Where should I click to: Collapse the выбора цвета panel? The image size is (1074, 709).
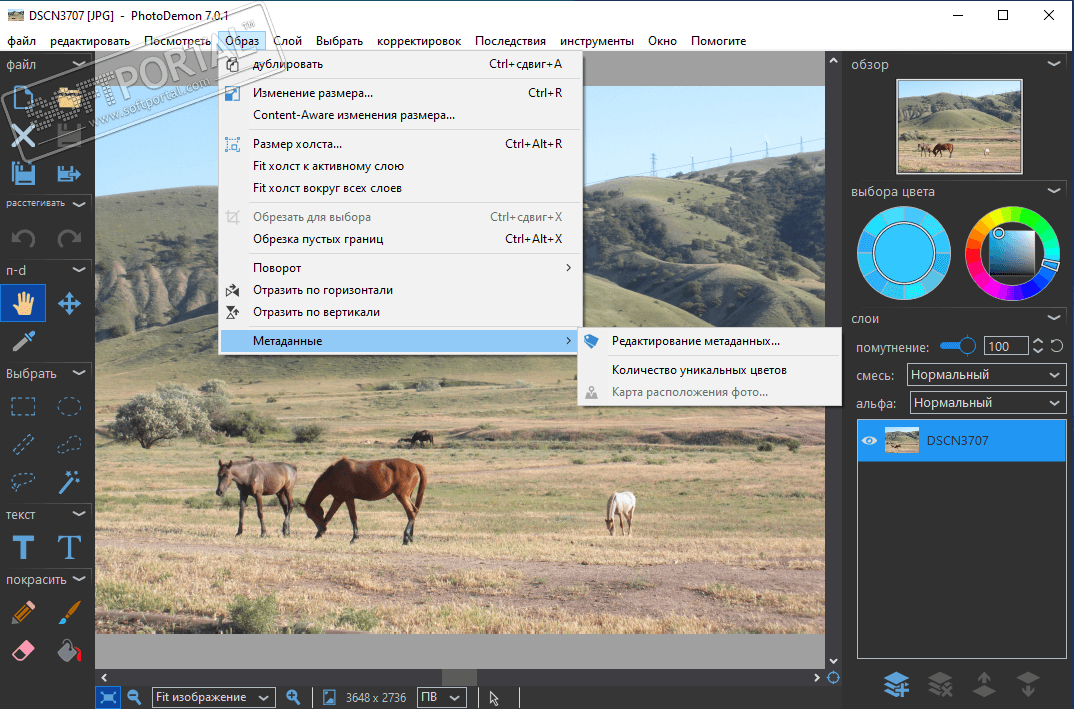coord(1054,191)
